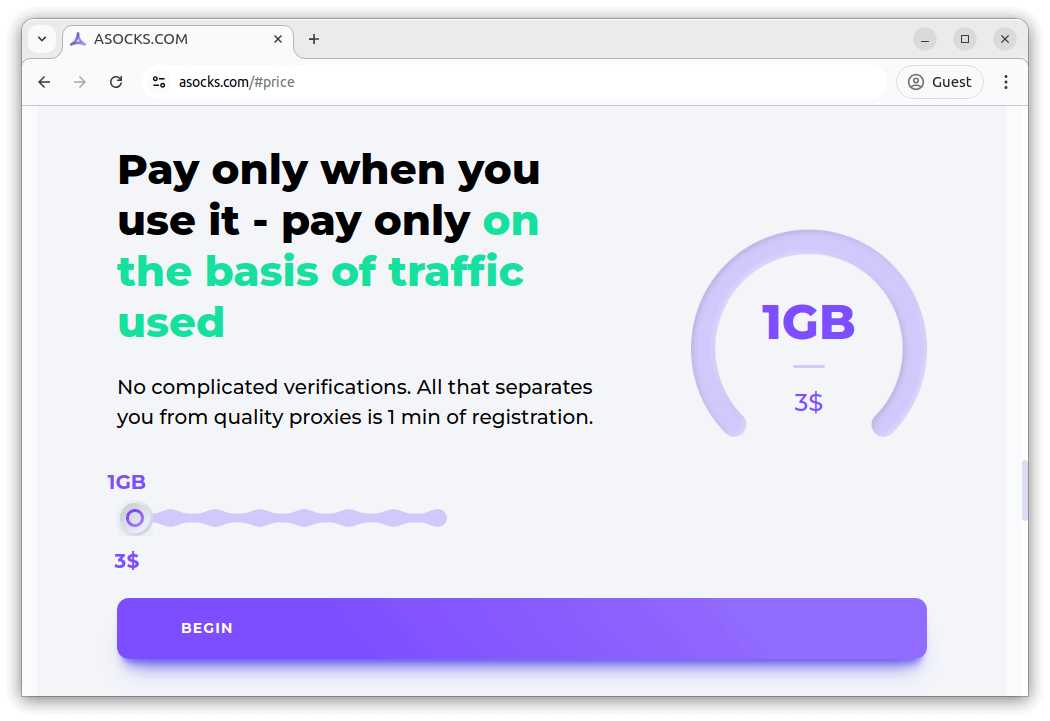The height and width of the screenshot is (721, 1050).
Task: Click the page vertical scrollbar
Action: [x=1024, y=490]
